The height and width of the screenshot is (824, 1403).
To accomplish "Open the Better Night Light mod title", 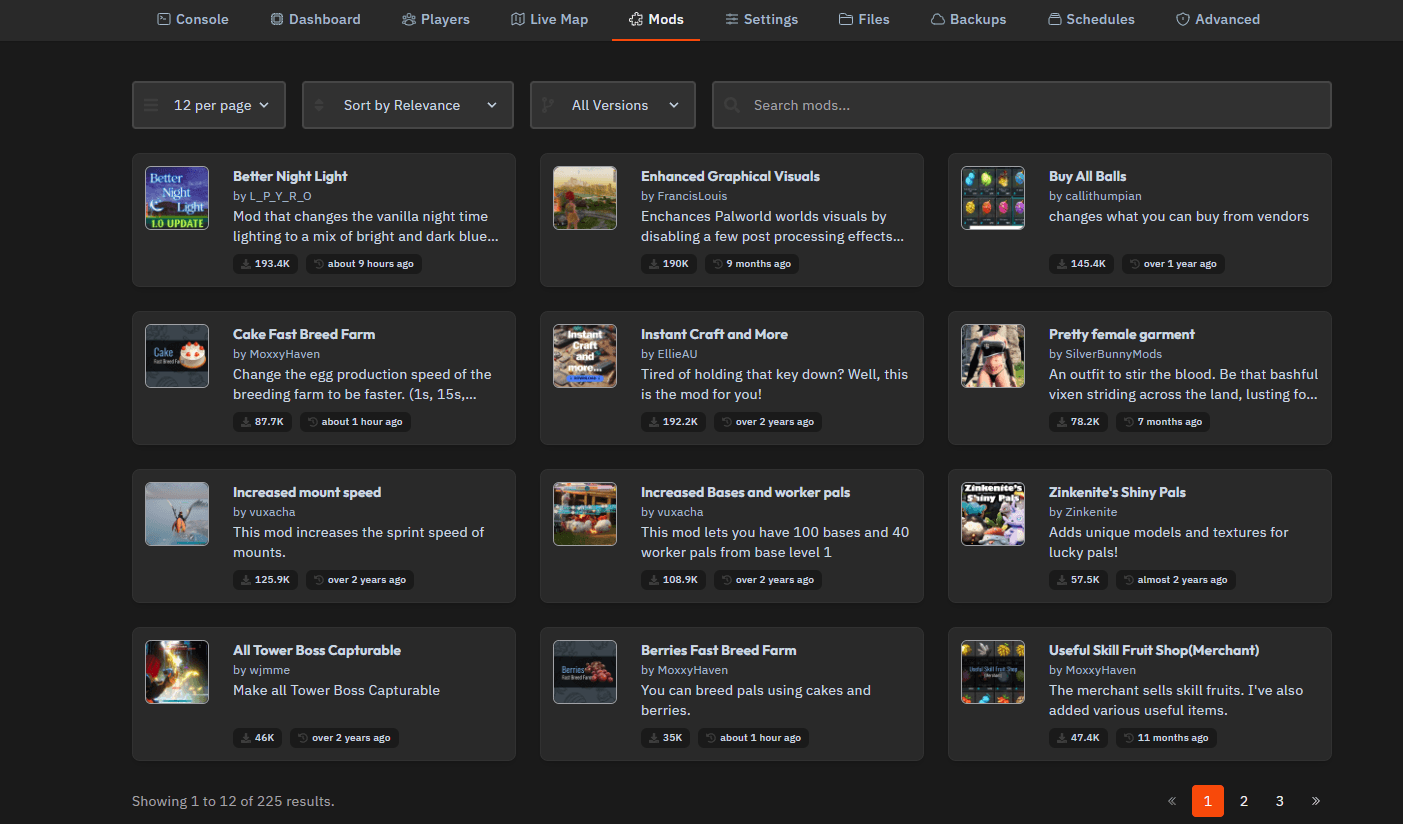I will (x=290, y=176).
